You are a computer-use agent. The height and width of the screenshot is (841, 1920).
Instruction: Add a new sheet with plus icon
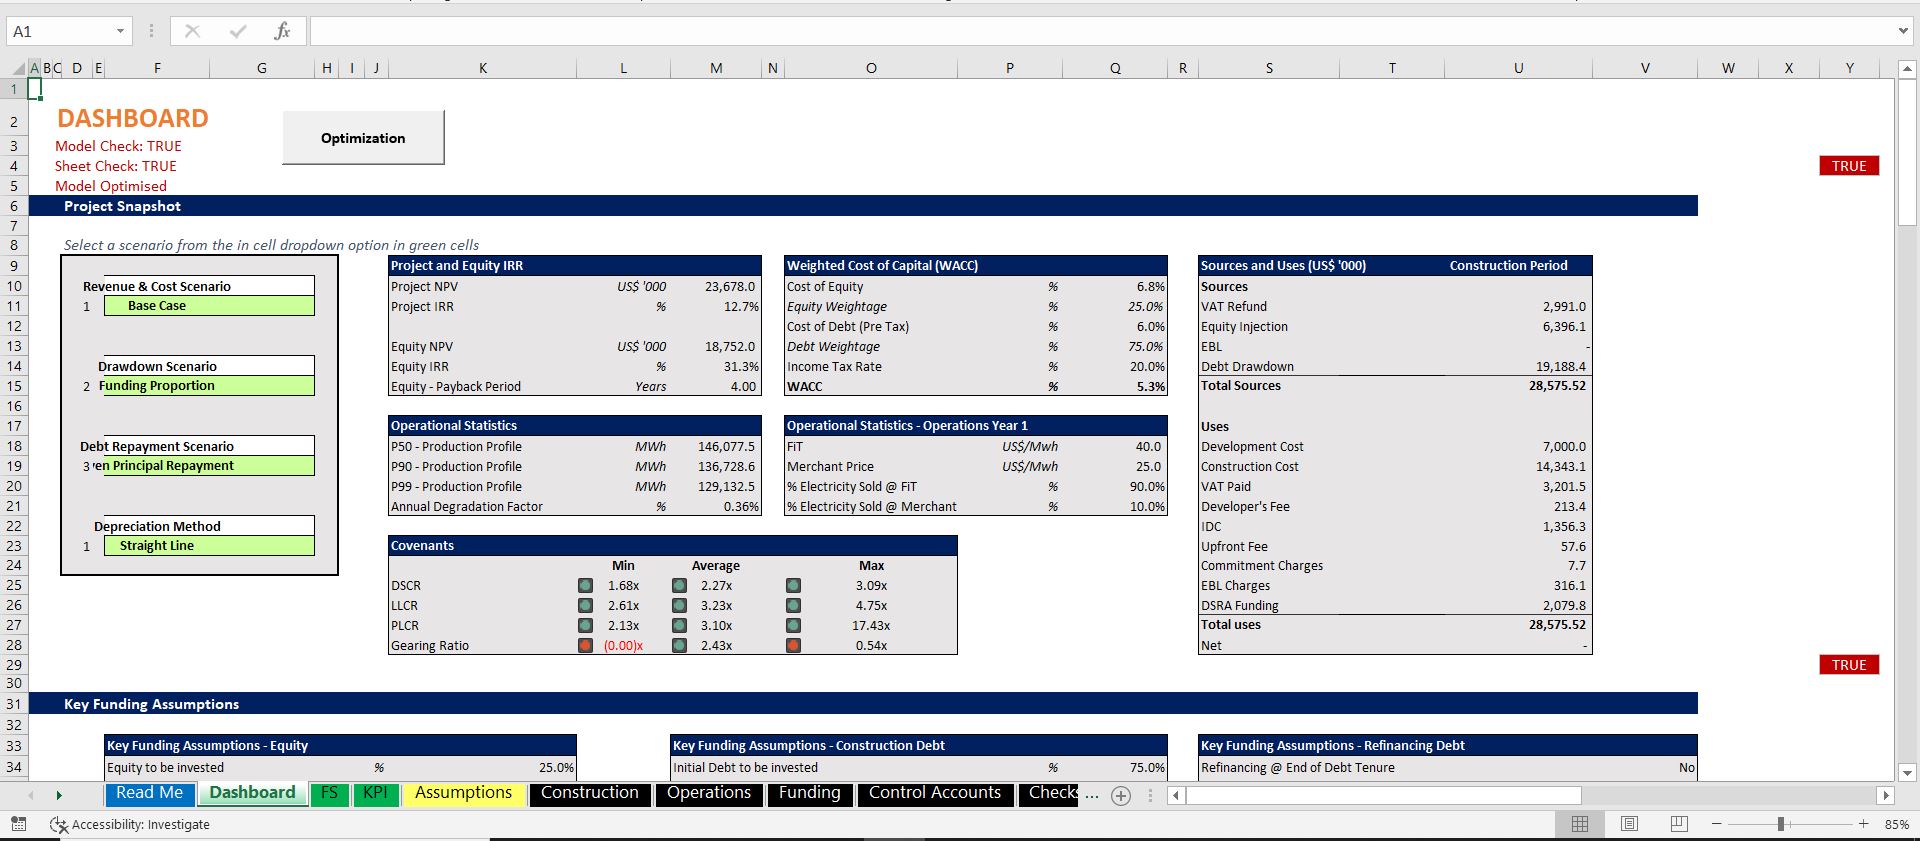tap(1121, 796)
